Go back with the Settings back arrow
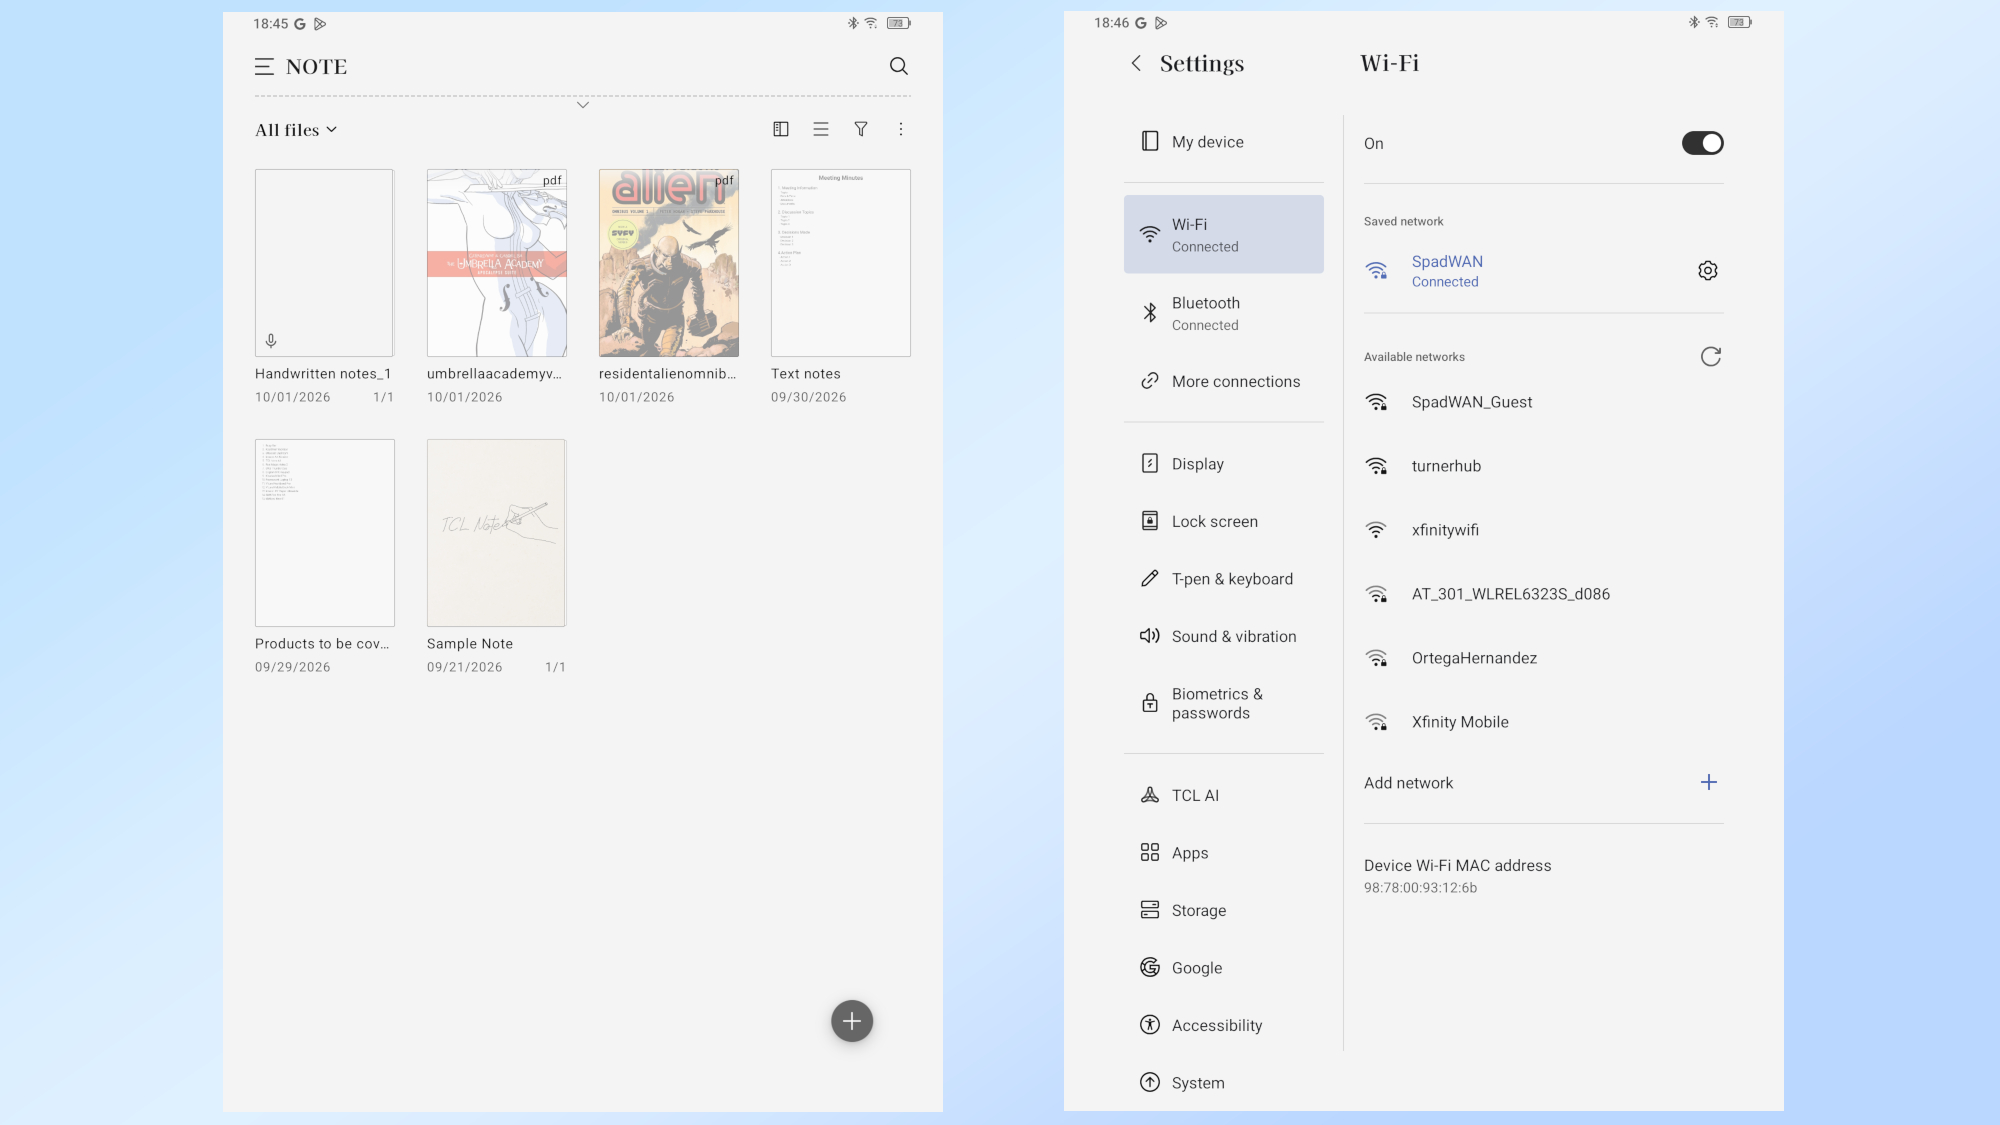The height and width of the screenshot is (1125, 2000). coord(1136,63)
